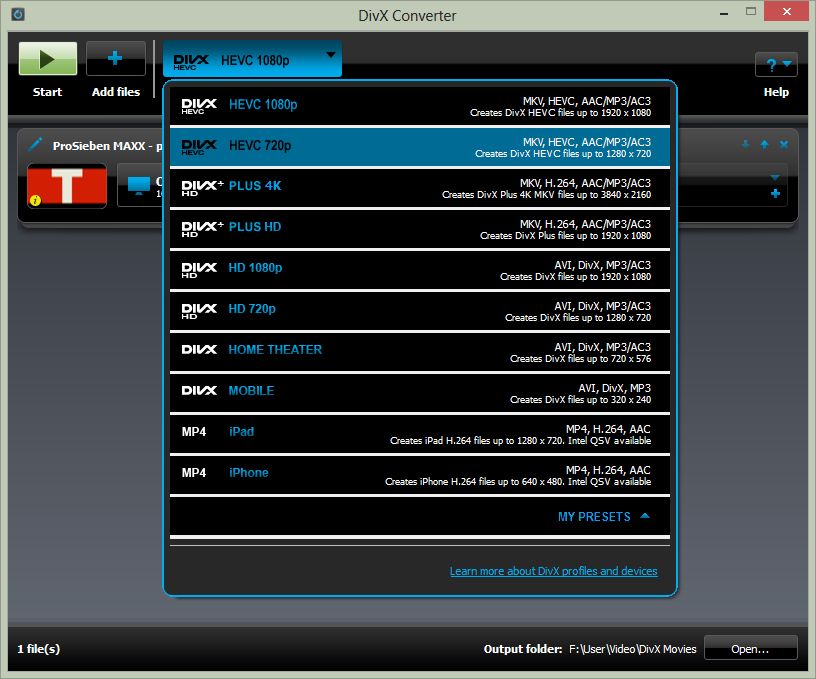
Task: Click the '1 file(s)' status text
Action: (x=39, y=649)
